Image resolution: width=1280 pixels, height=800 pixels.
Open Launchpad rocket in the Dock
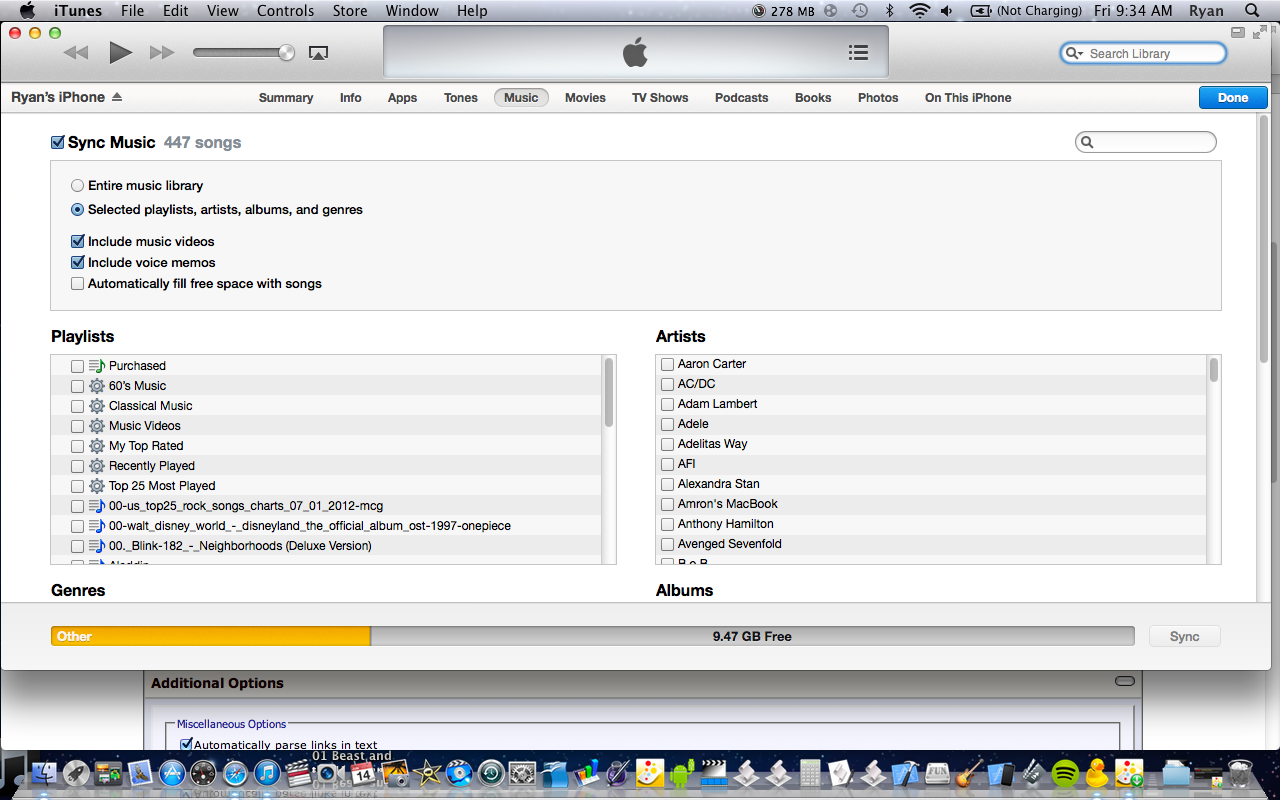(x=76, y=773)
